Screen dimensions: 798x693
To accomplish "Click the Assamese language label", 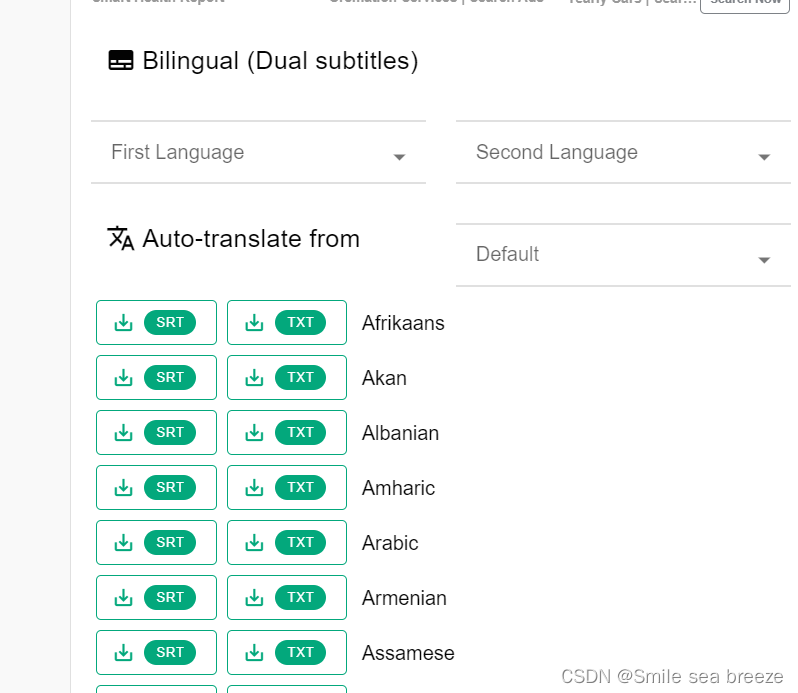I will coord(408,653).
